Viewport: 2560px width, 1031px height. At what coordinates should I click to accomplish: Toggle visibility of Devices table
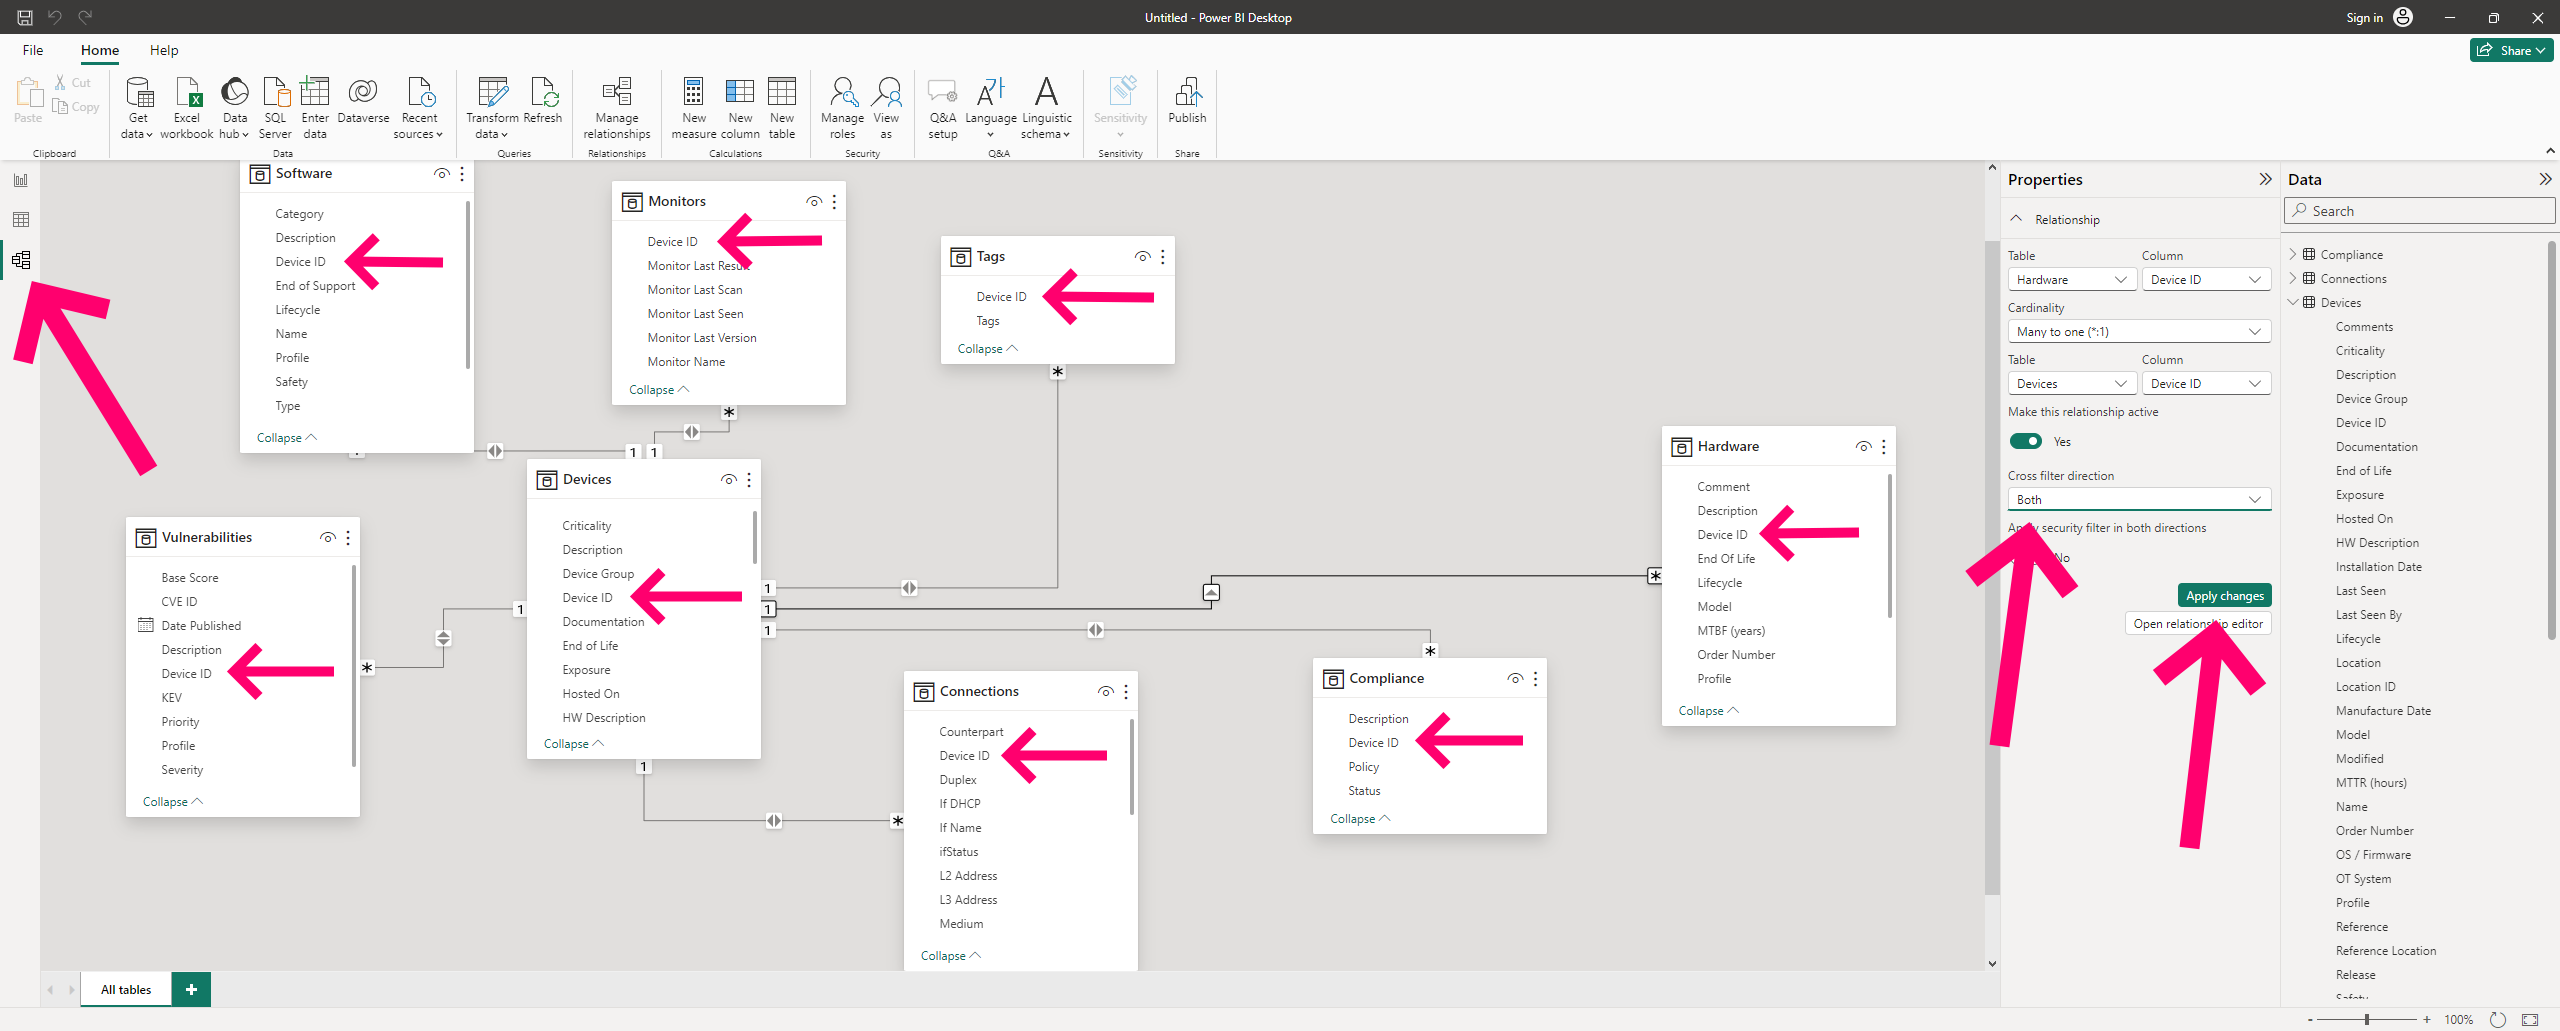click(729, 480)
